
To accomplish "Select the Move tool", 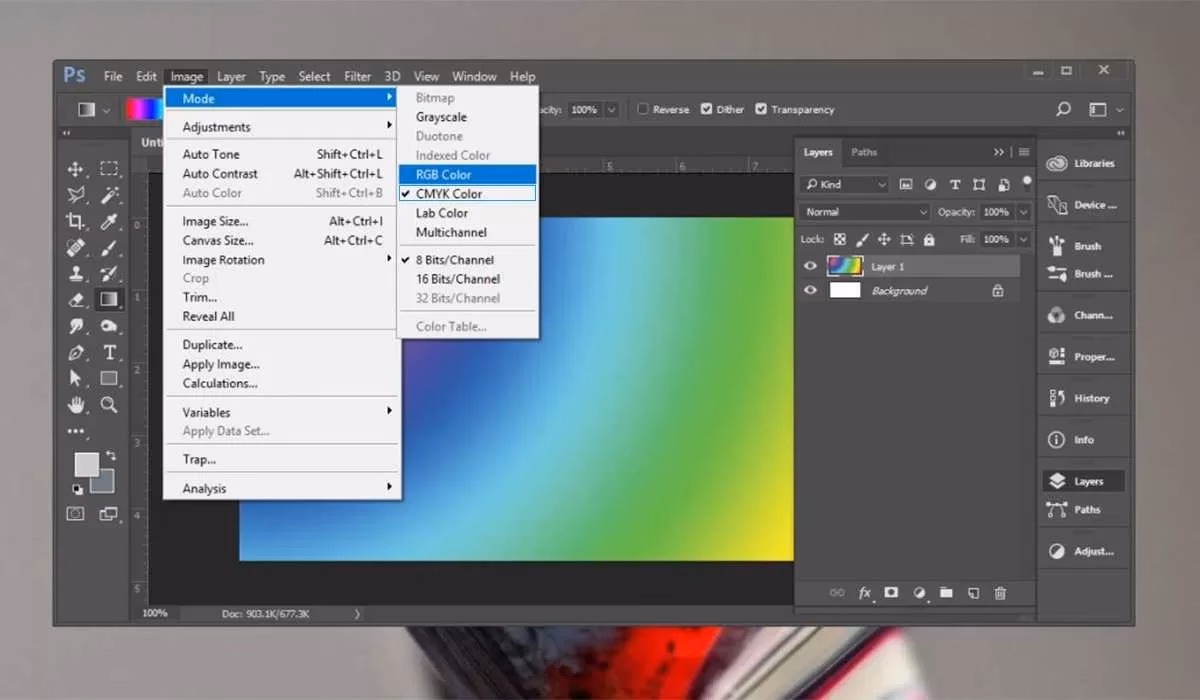I will coord(78,168).
